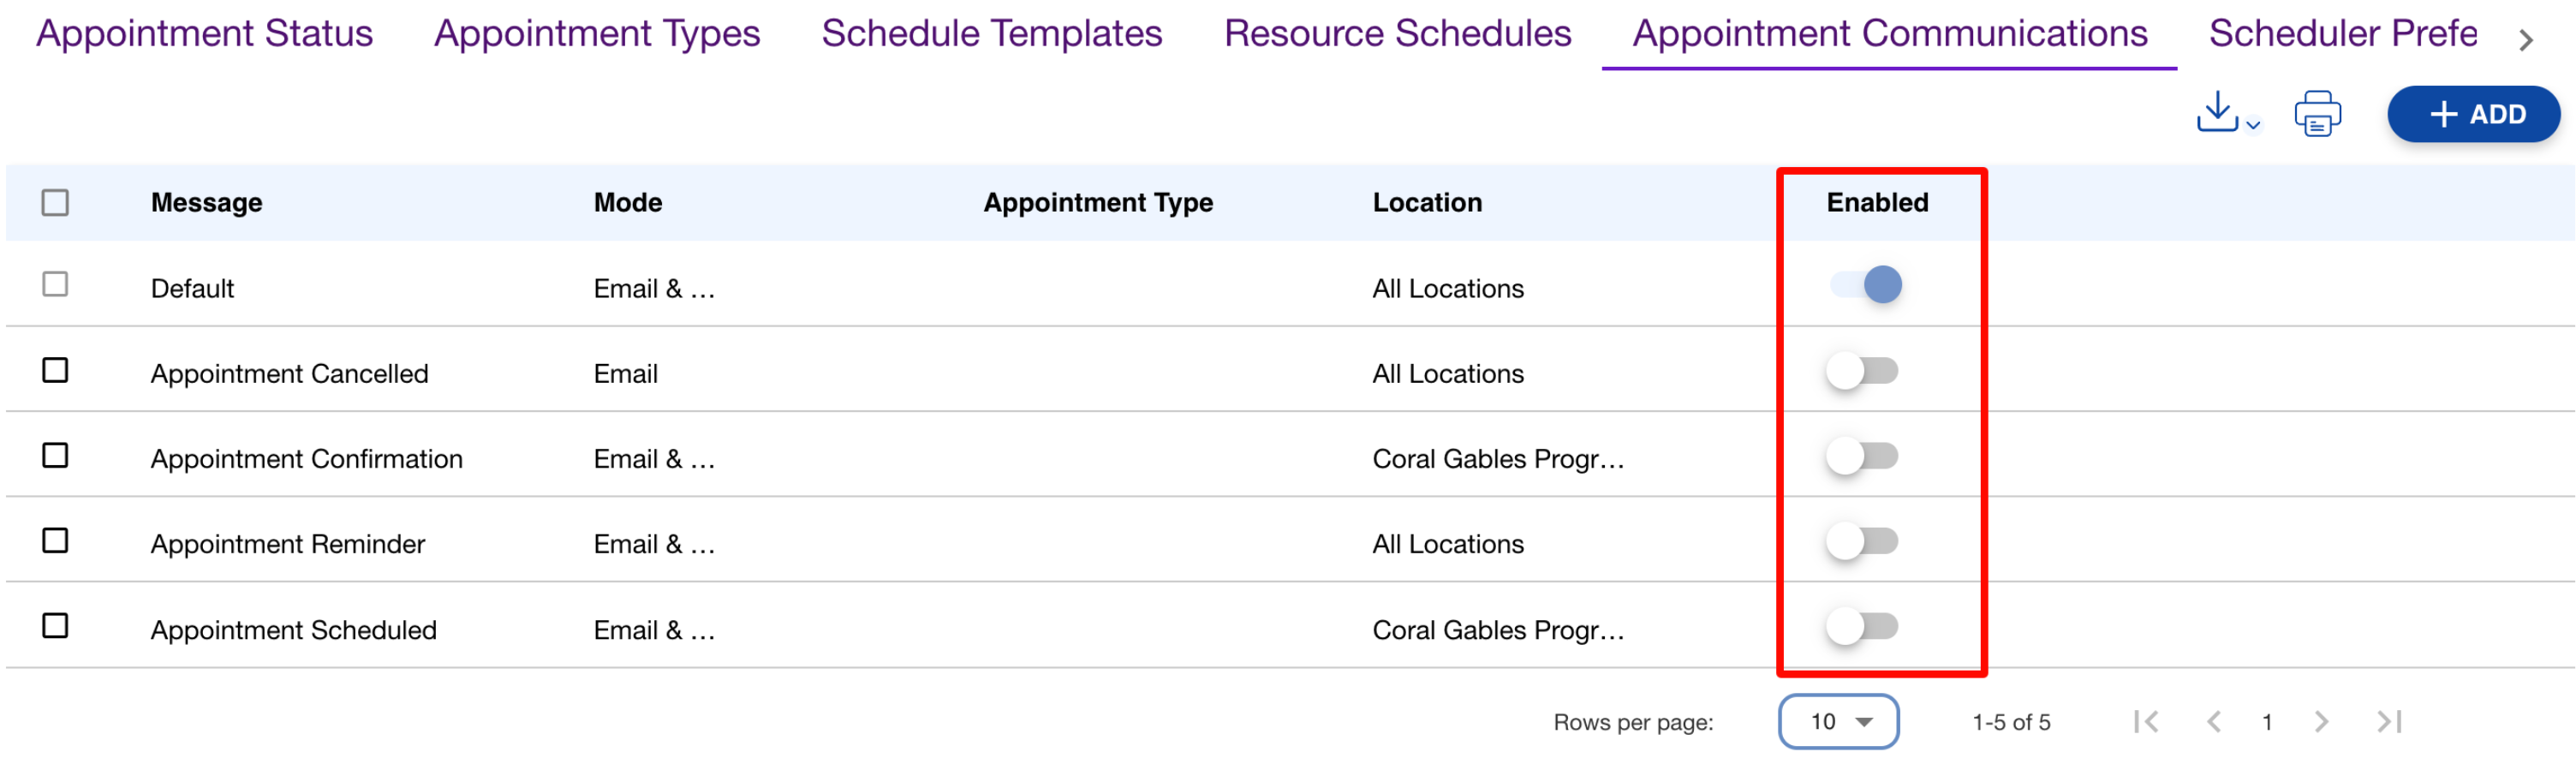Enable the Appointment Cancelled message
Screen dimensions: 2576x764
(x=1861, y=371)
